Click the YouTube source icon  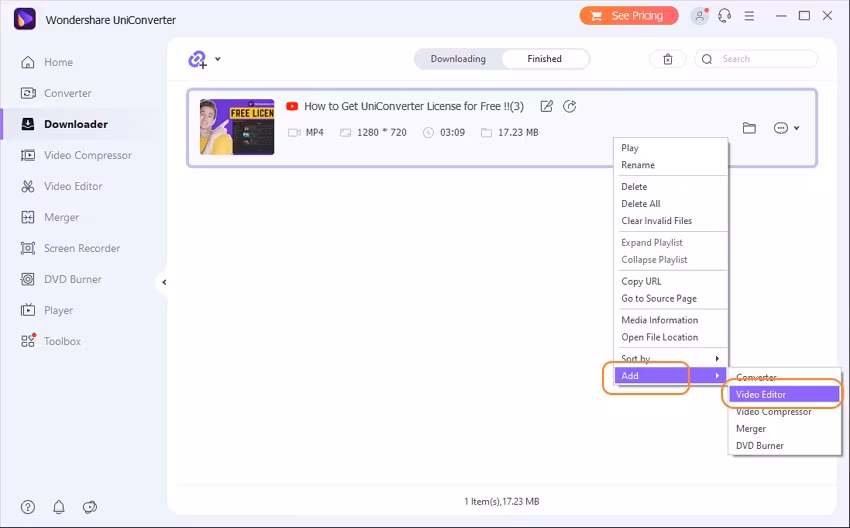pos(292,106)
